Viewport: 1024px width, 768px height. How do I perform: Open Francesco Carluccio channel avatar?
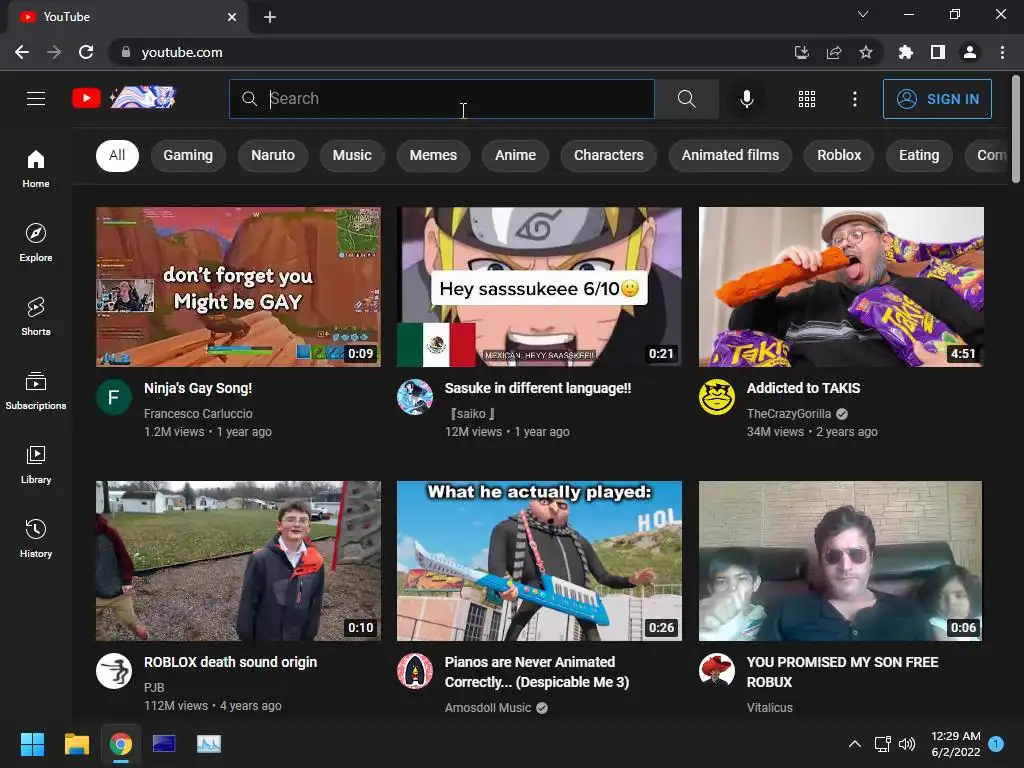(x=114, y=397)
